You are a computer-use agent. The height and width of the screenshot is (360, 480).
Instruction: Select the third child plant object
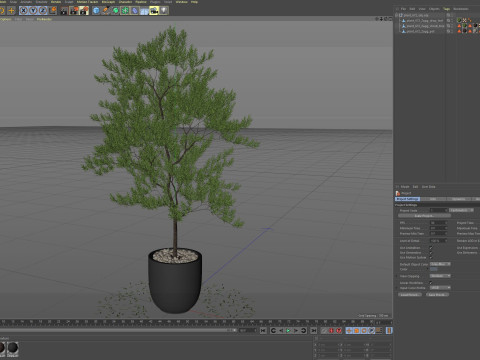420,31
